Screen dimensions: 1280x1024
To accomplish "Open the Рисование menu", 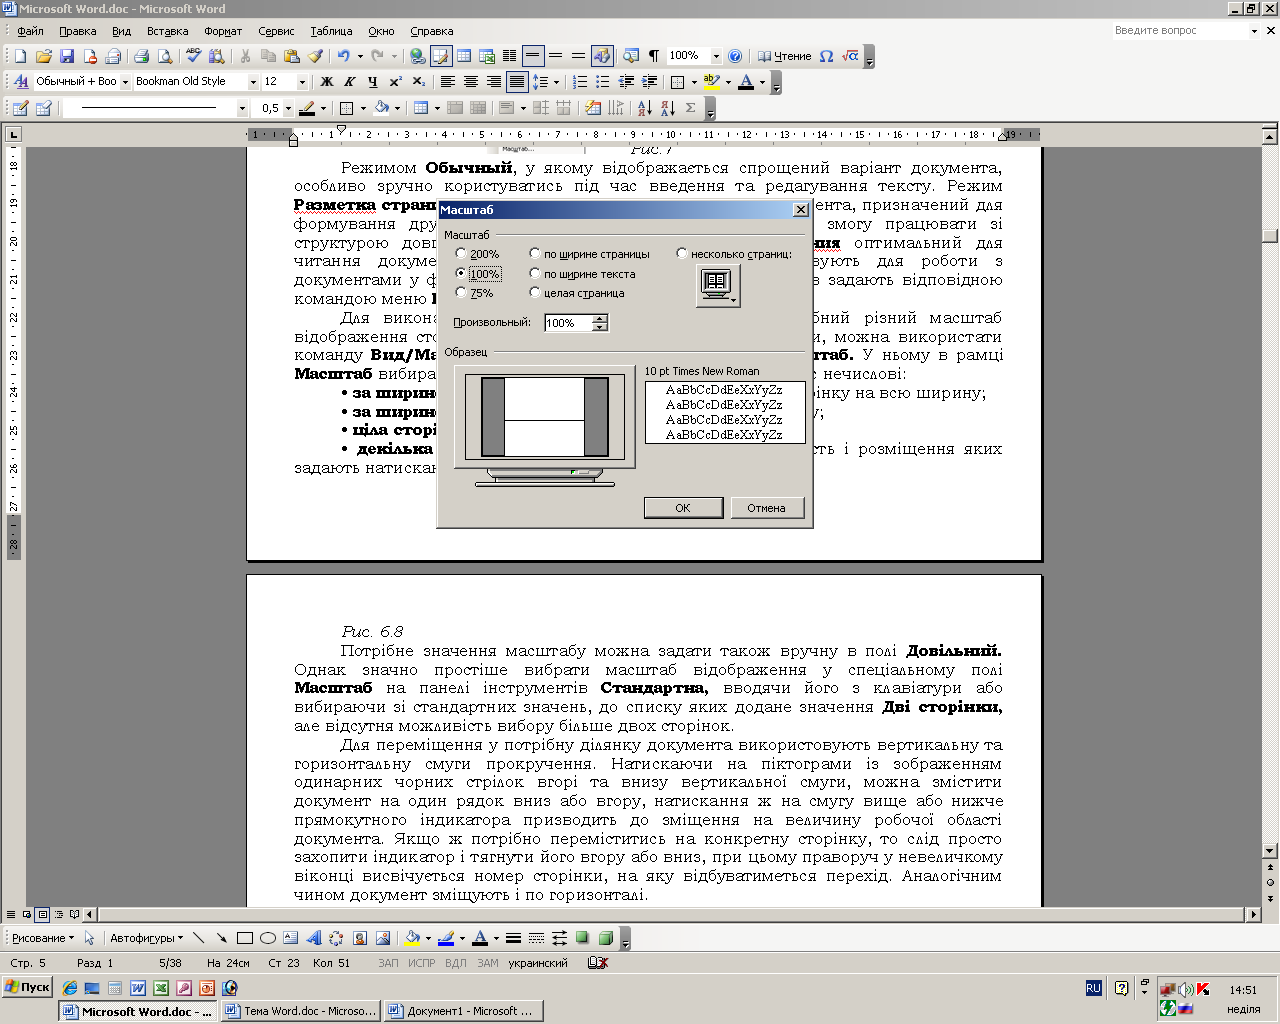I will click(x=42, y=938).
